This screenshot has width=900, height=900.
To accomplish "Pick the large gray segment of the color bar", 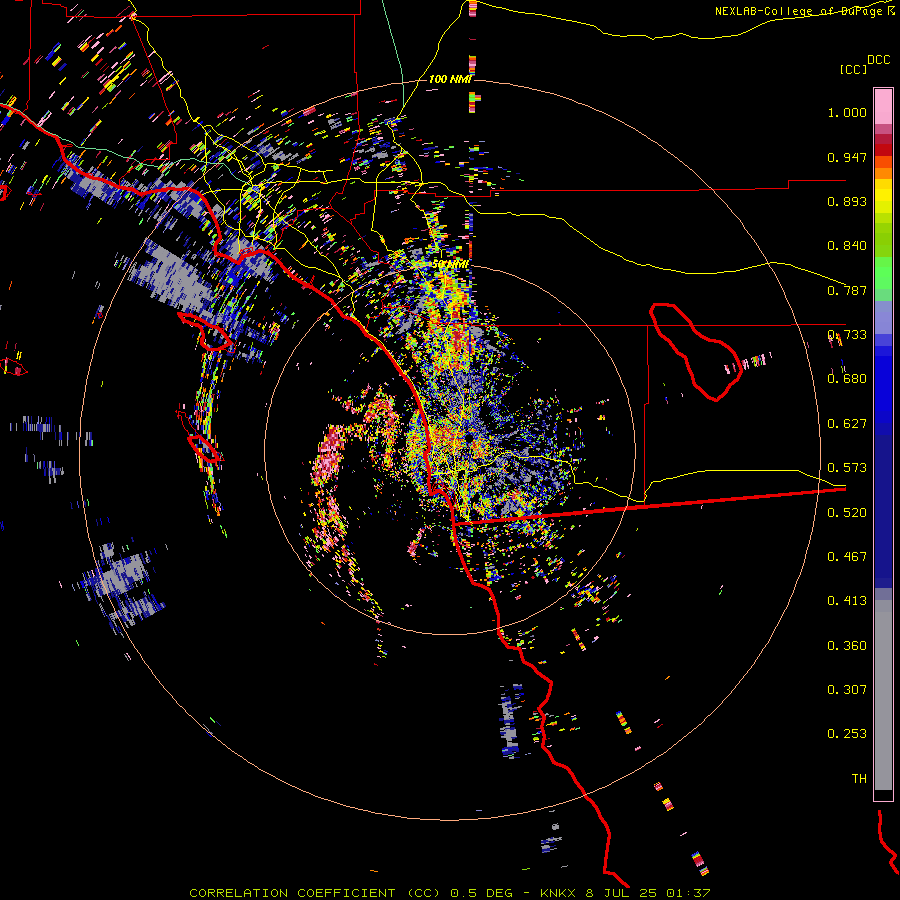I will 883,695.
